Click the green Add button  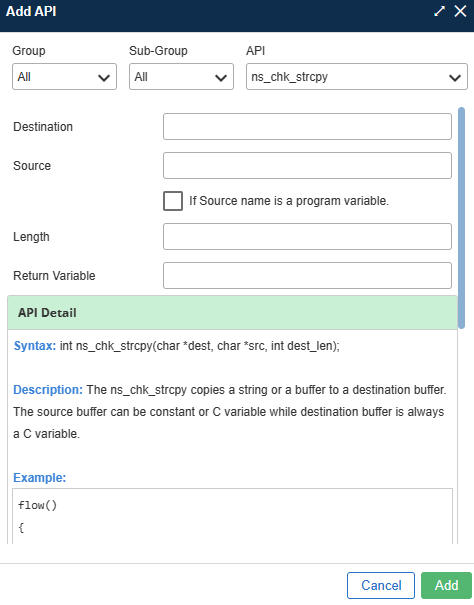(x=446, y=585)
